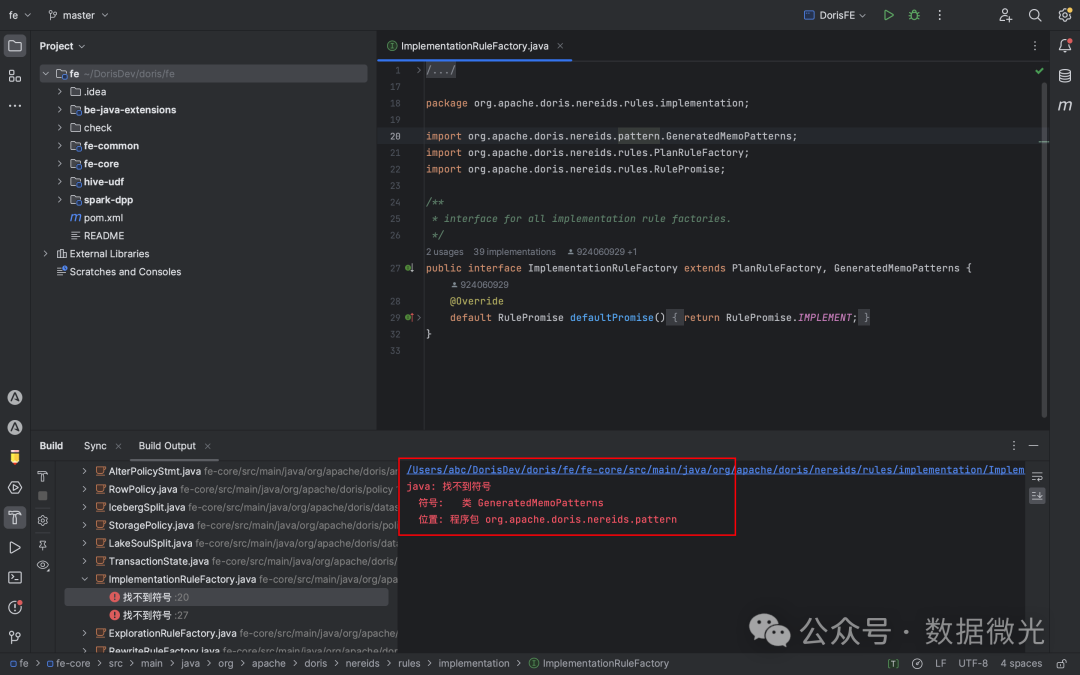
Task: Select the error row ending in :20
Action: [227, 597]
